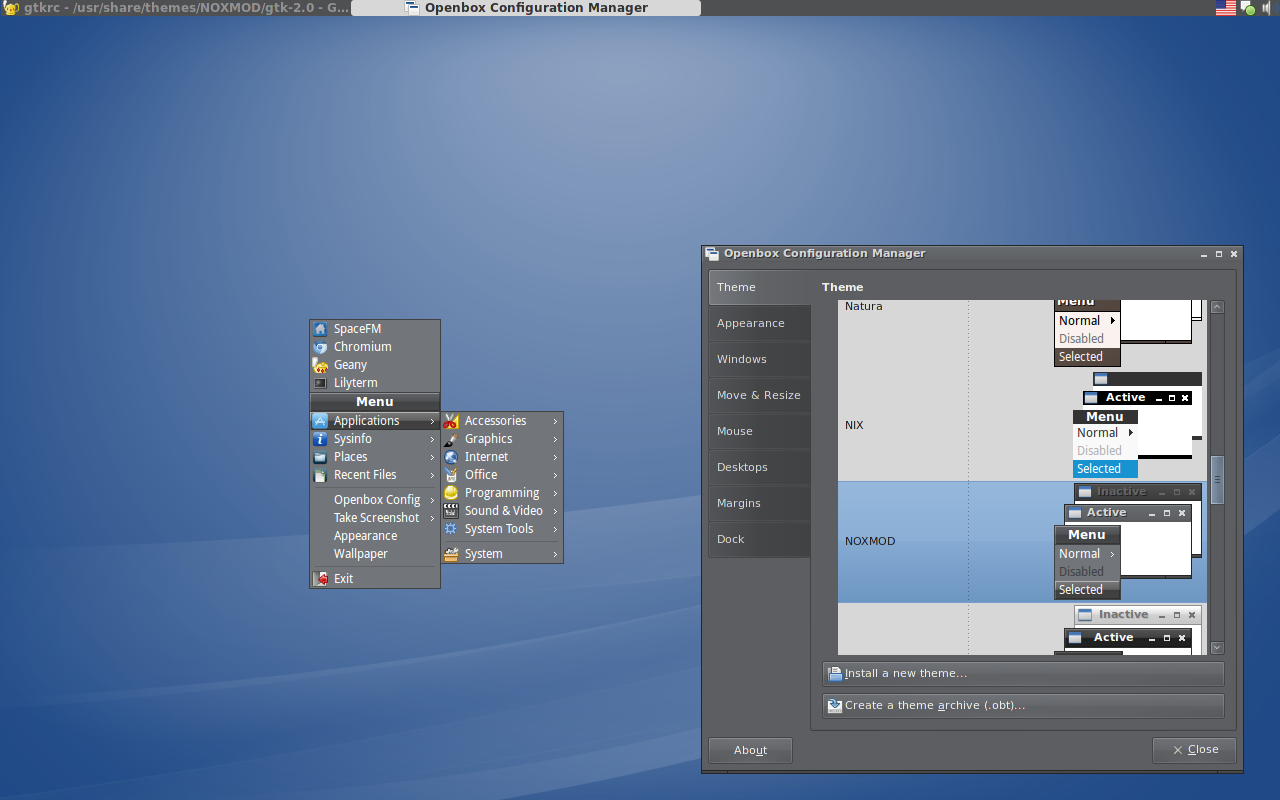Launch SpaceFM from its home icon

click(320, 329)
